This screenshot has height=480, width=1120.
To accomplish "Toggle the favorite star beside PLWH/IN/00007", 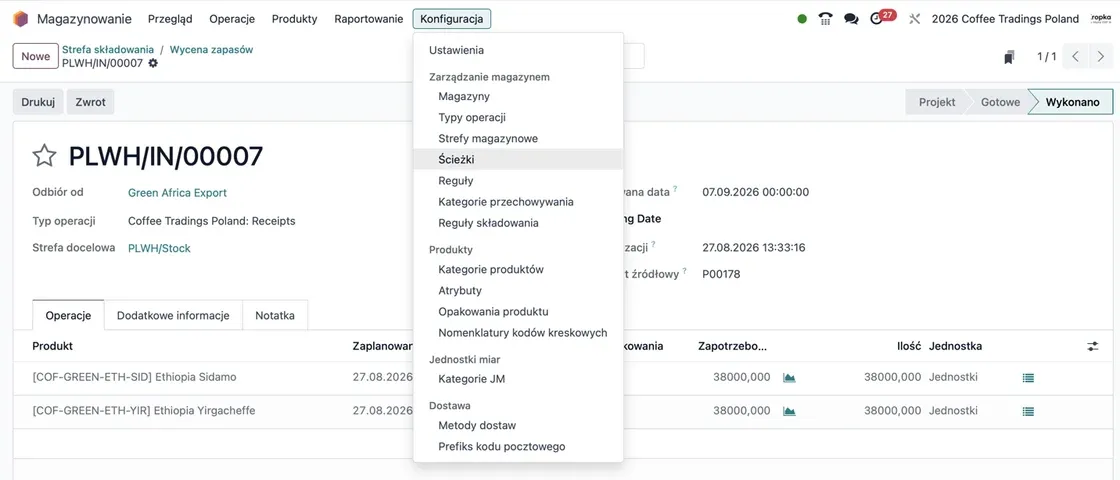I will coord(44,156).
